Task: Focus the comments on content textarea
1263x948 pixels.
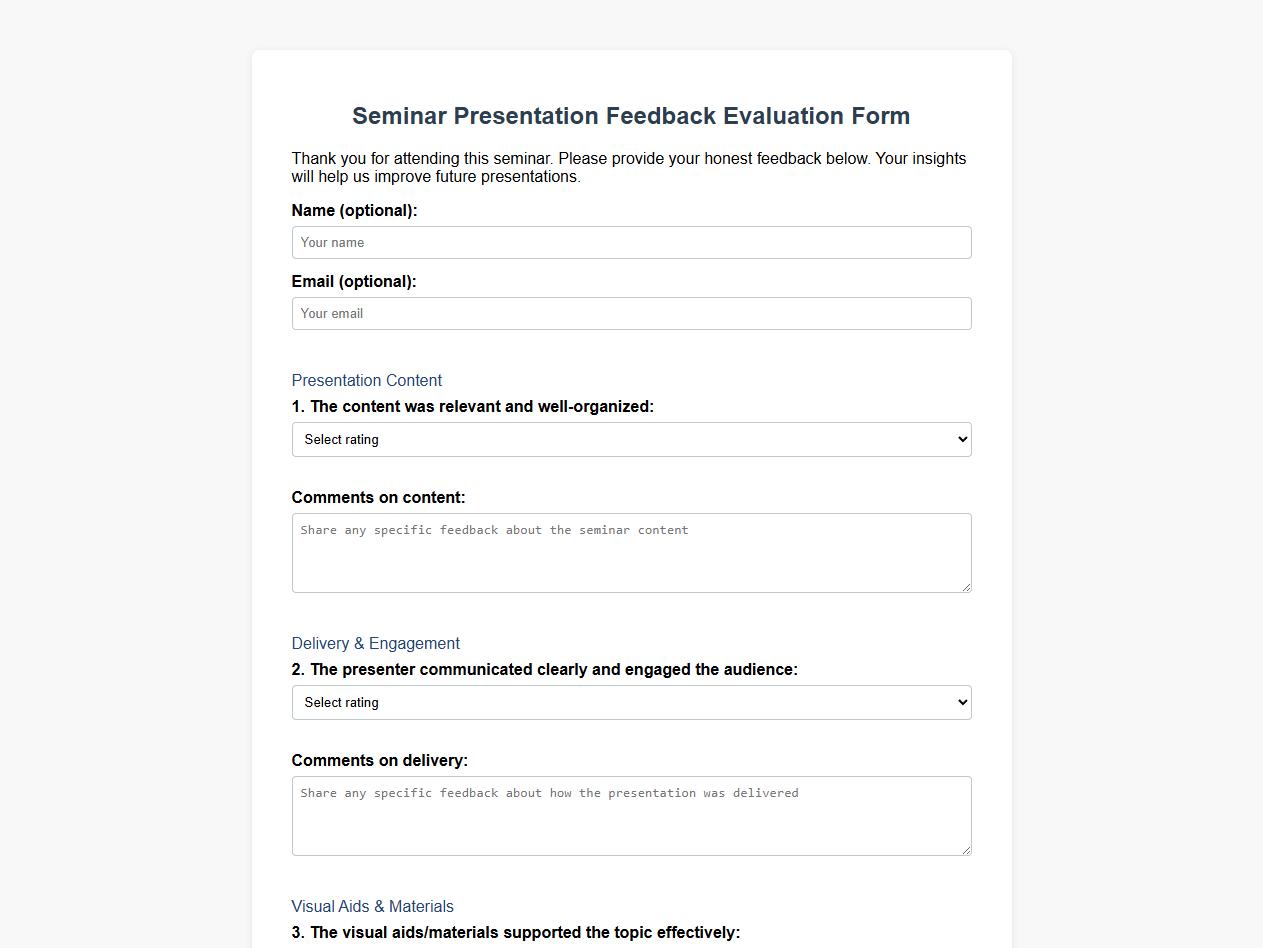Action: pyautogui.click(x=631, y=552)
